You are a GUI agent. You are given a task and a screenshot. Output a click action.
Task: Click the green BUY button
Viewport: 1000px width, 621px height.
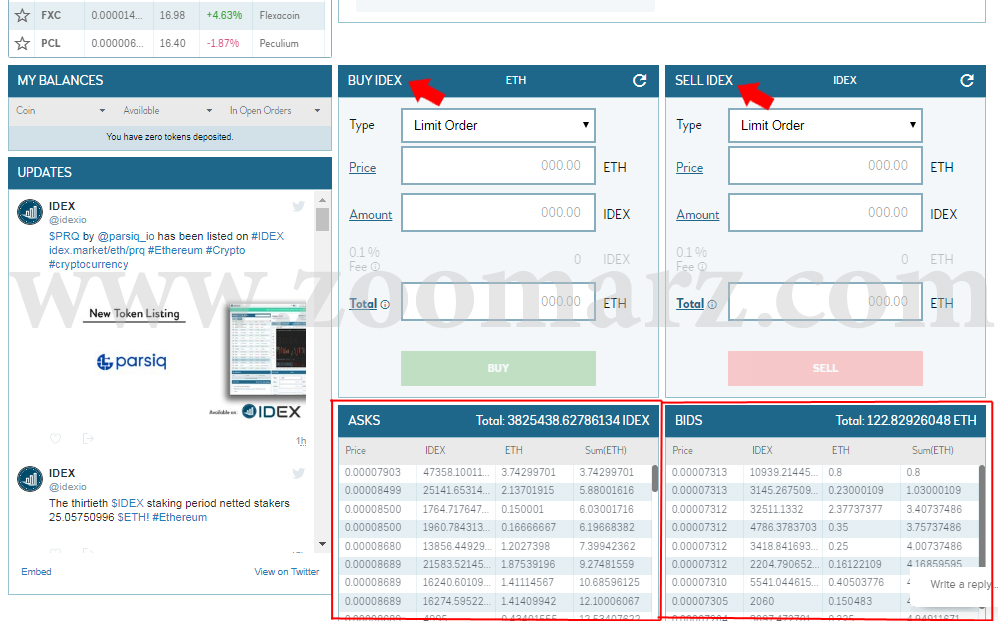[498, 369]
